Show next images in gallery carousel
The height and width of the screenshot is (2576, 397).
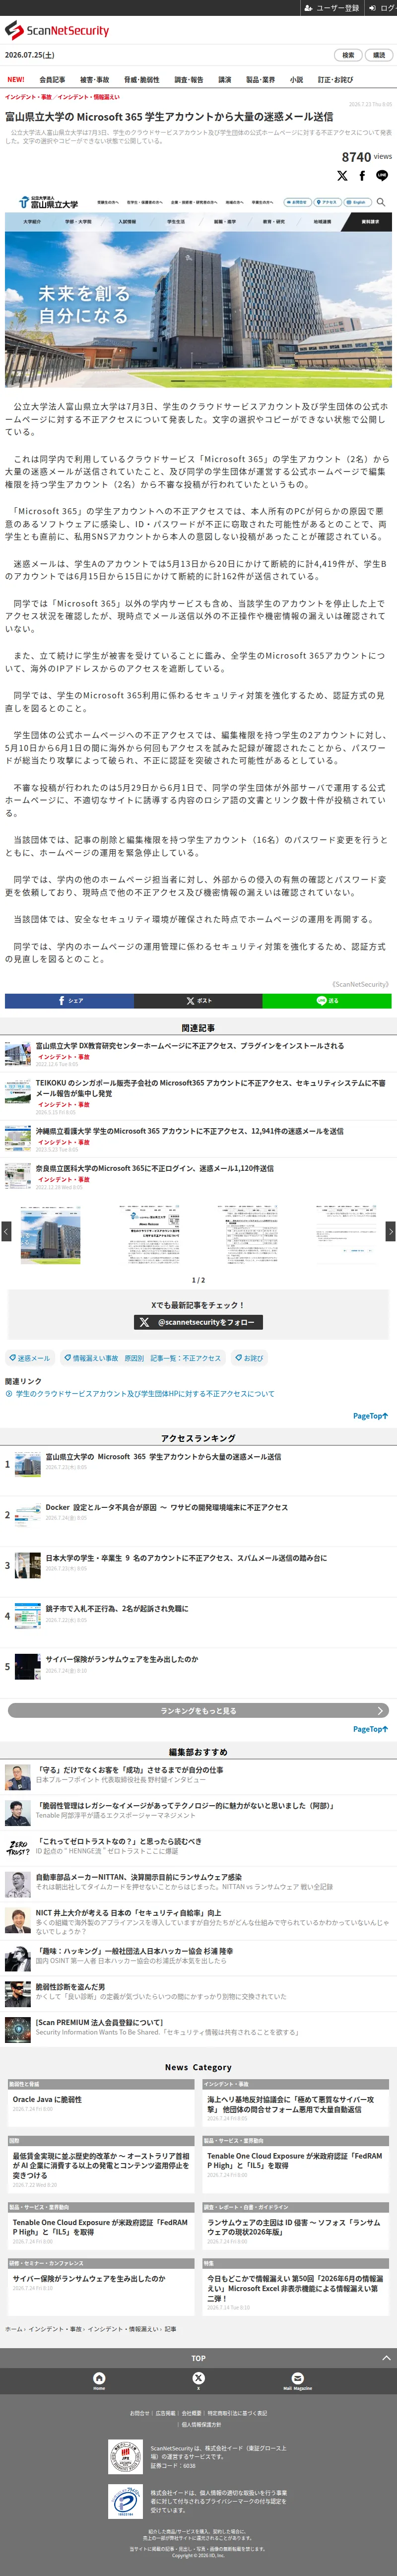point(391,1232)
